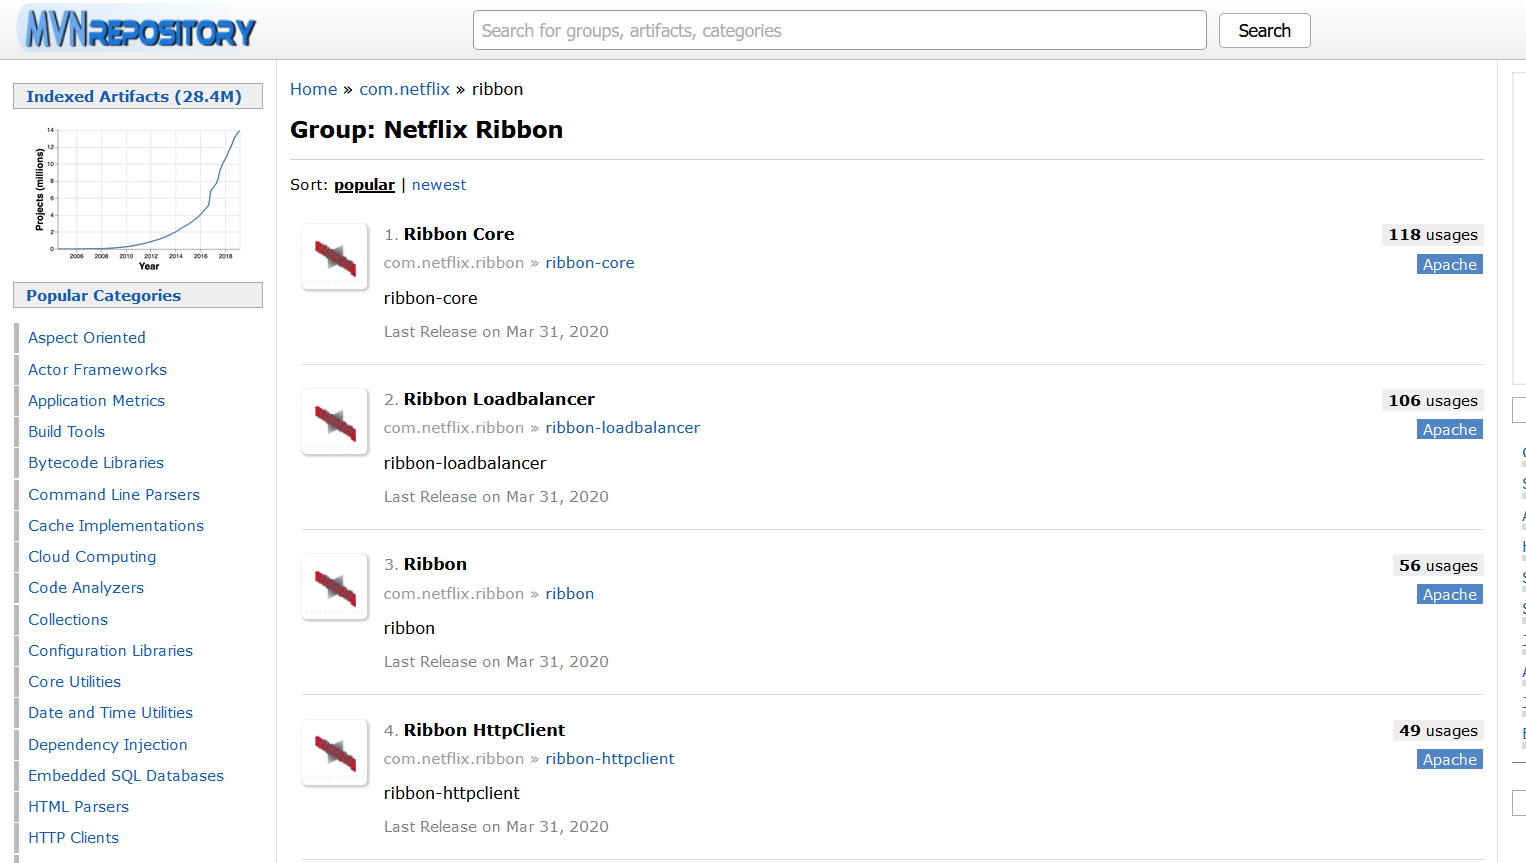Open the Ribbon artifact icon in row 3
This screenshot has height=863, width=1526.
click(335, 587)
